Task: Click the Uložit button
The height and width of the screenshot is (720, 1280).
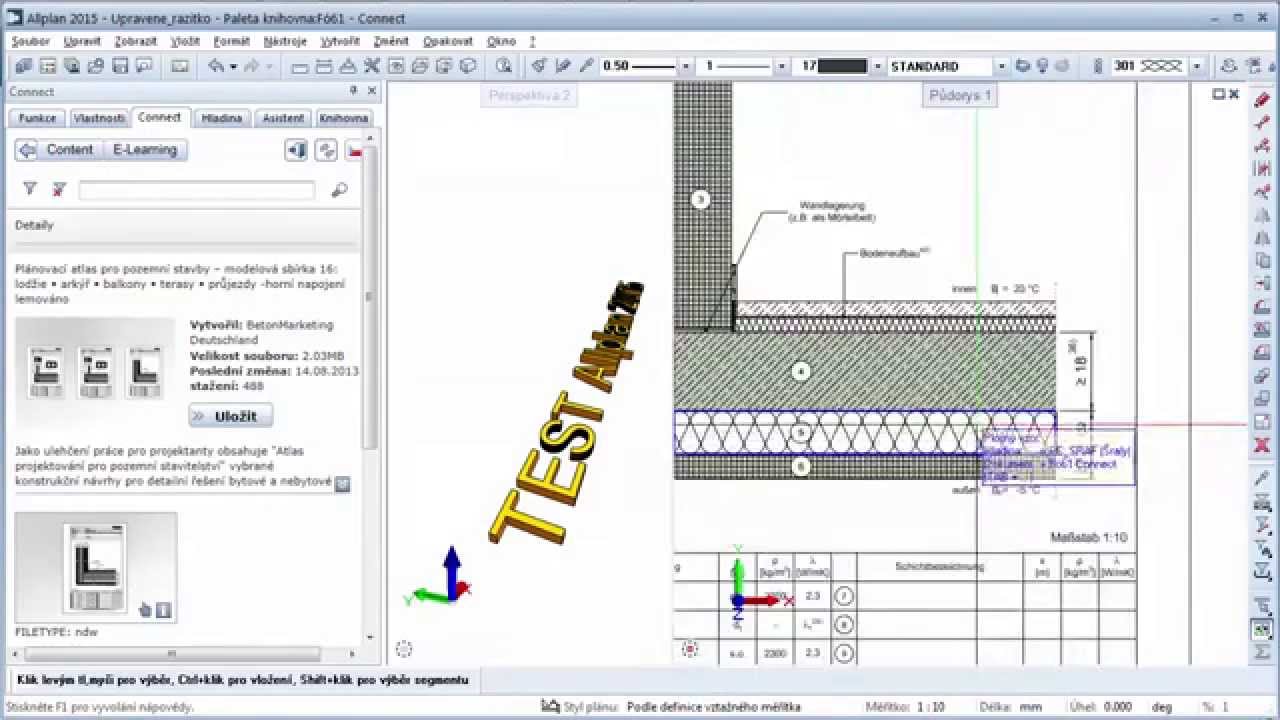Action: point(230,416)
